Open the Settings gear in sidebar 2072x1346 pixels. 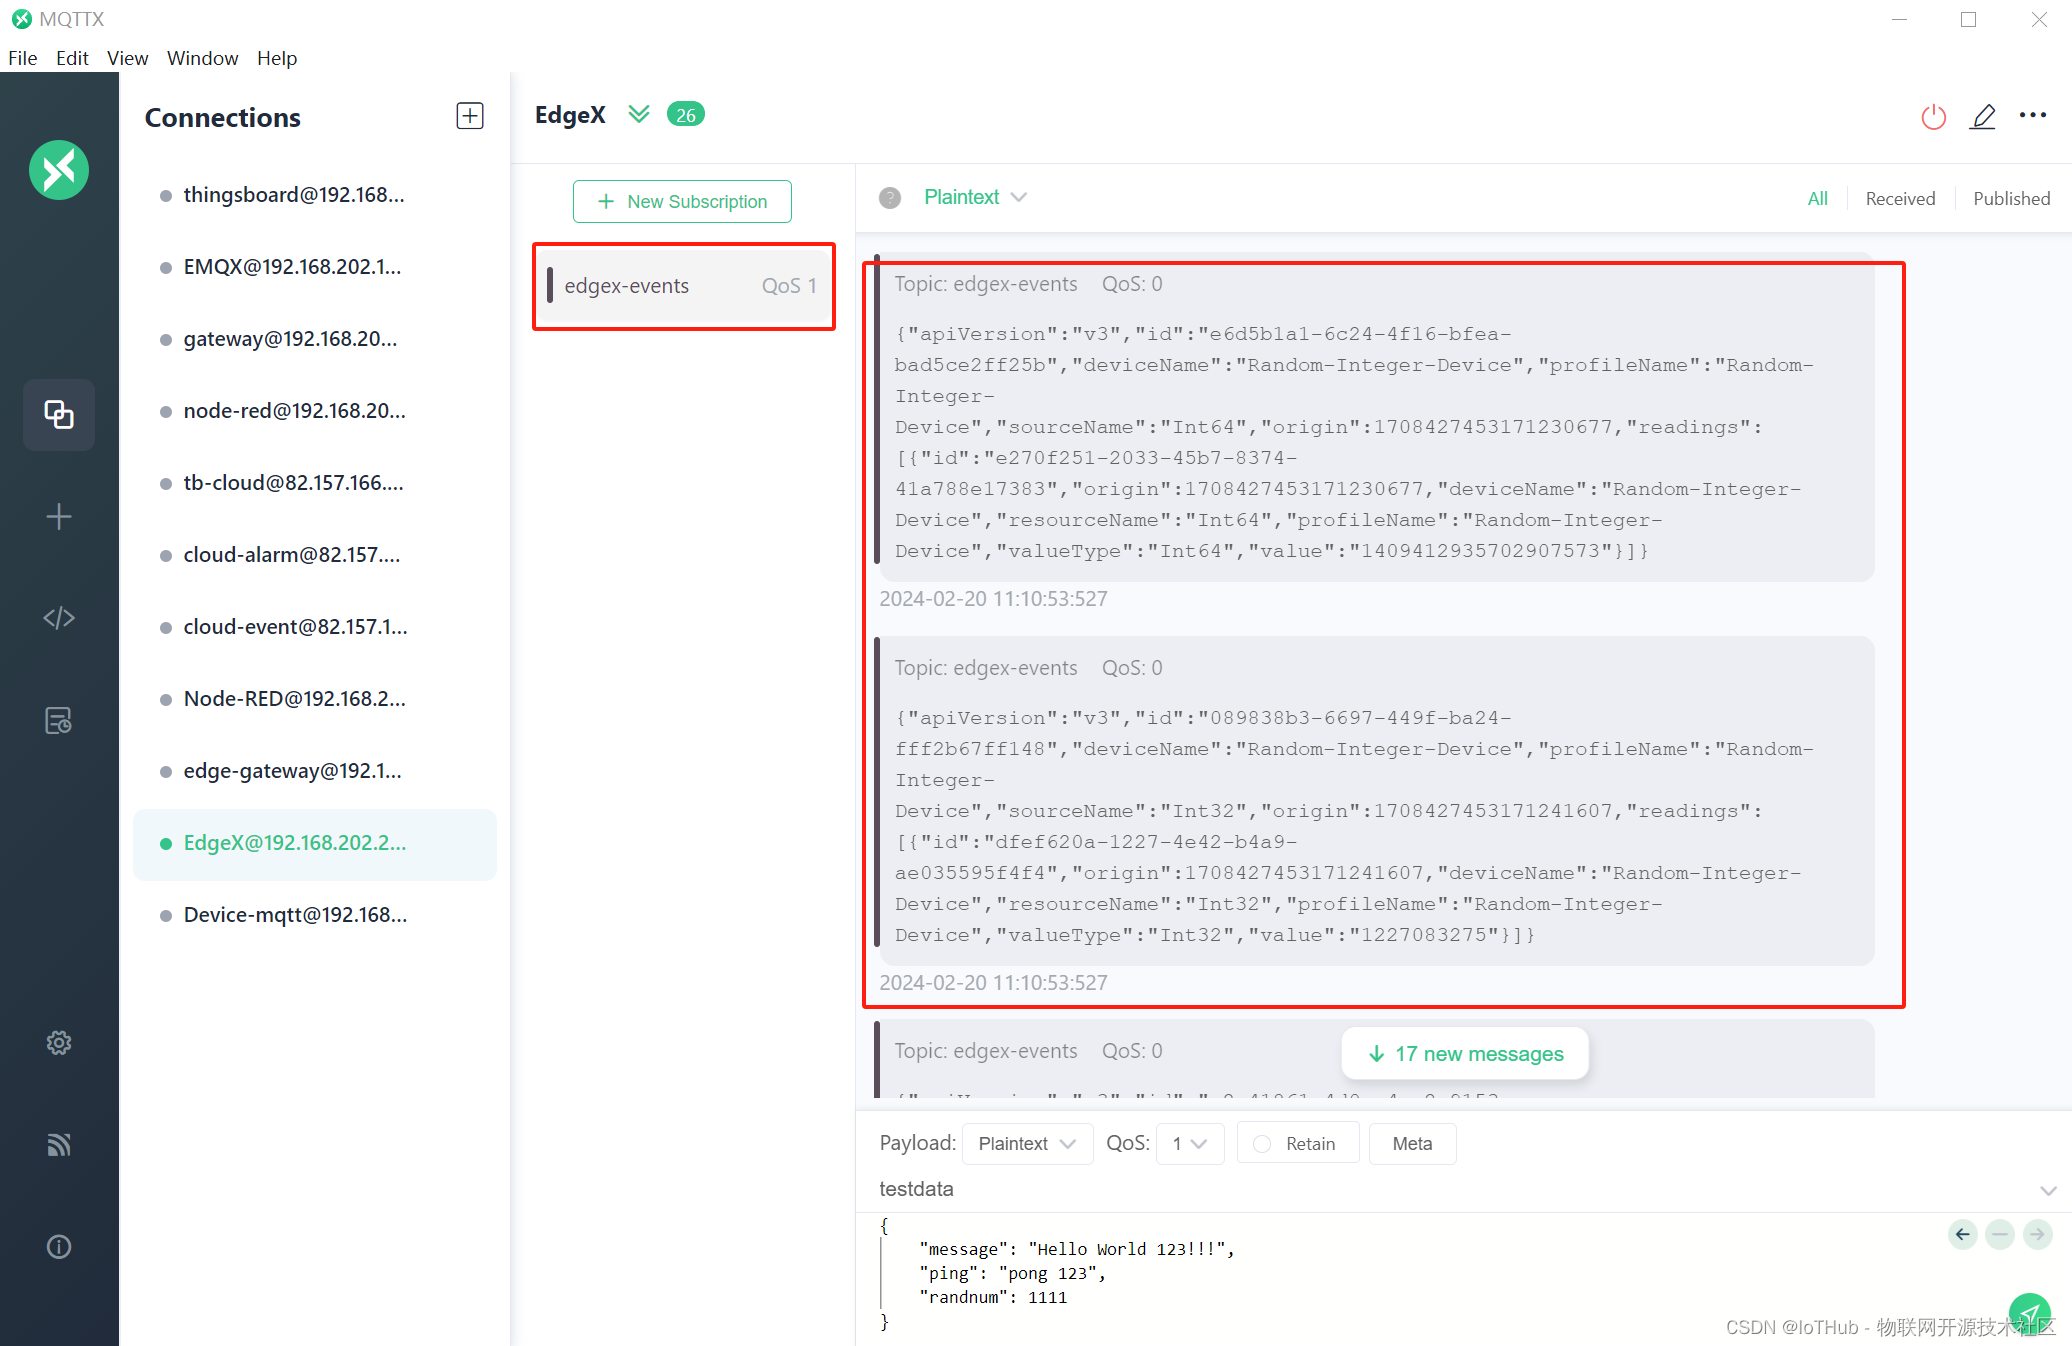tap(59, 1043)
